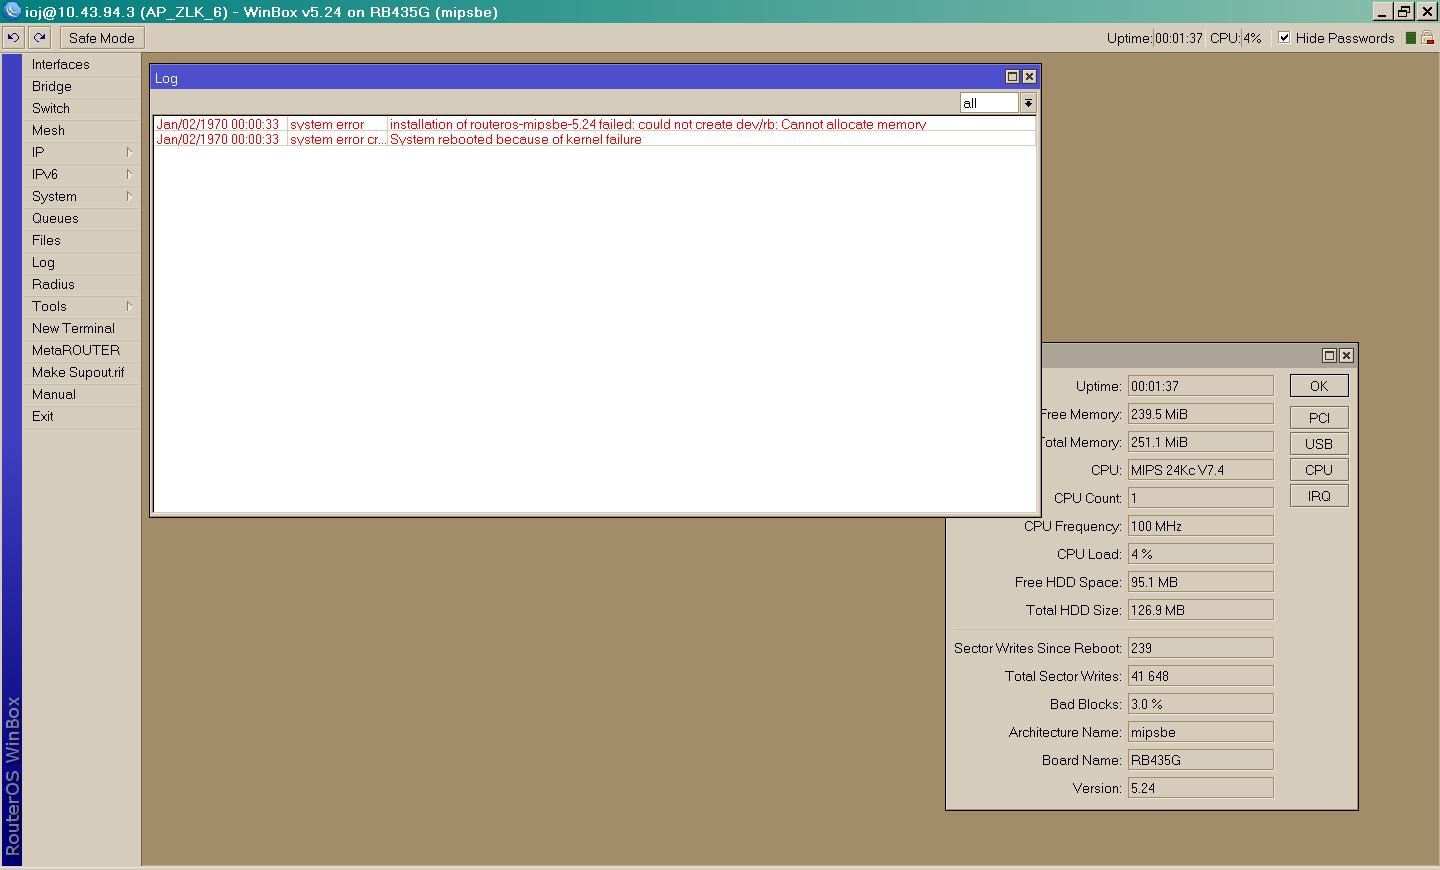Click the PCI button
This screenshot has width=1440, height=870.
point(1319,418)
